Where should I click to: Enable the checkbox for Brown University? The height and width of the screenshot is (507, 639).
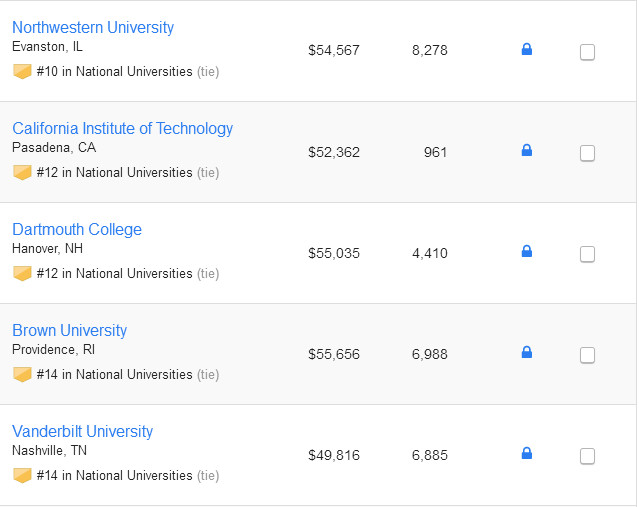[587, 355]
